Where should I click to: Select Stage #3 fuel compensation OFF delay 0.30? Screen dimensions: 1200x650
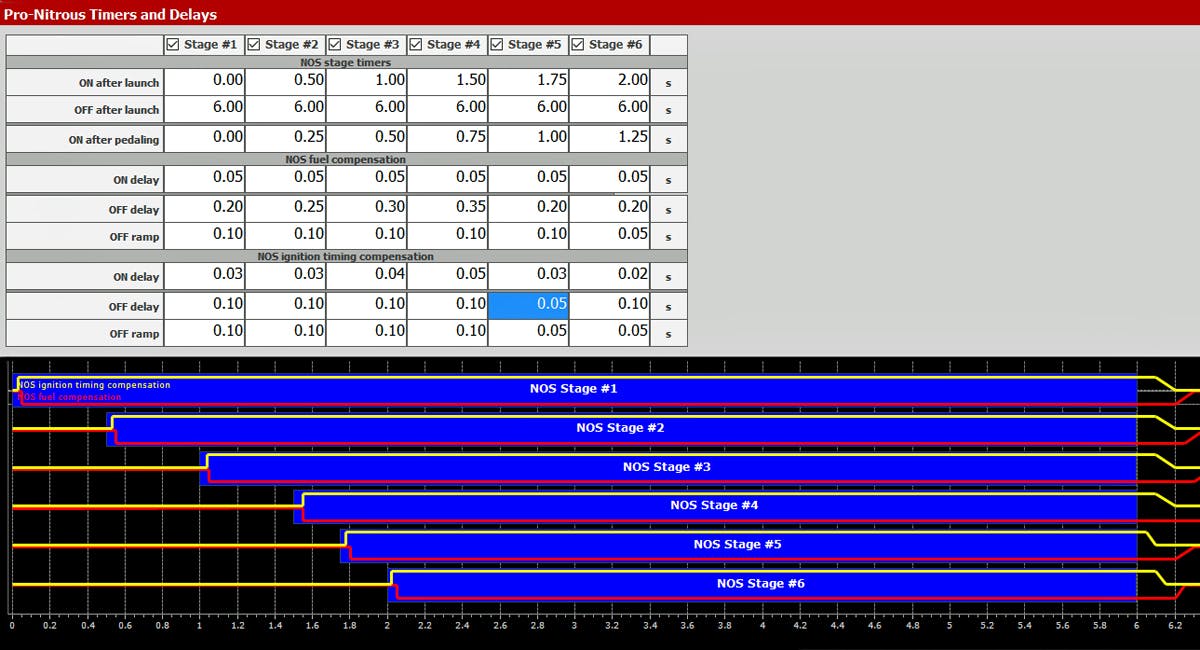pos(366,208)
